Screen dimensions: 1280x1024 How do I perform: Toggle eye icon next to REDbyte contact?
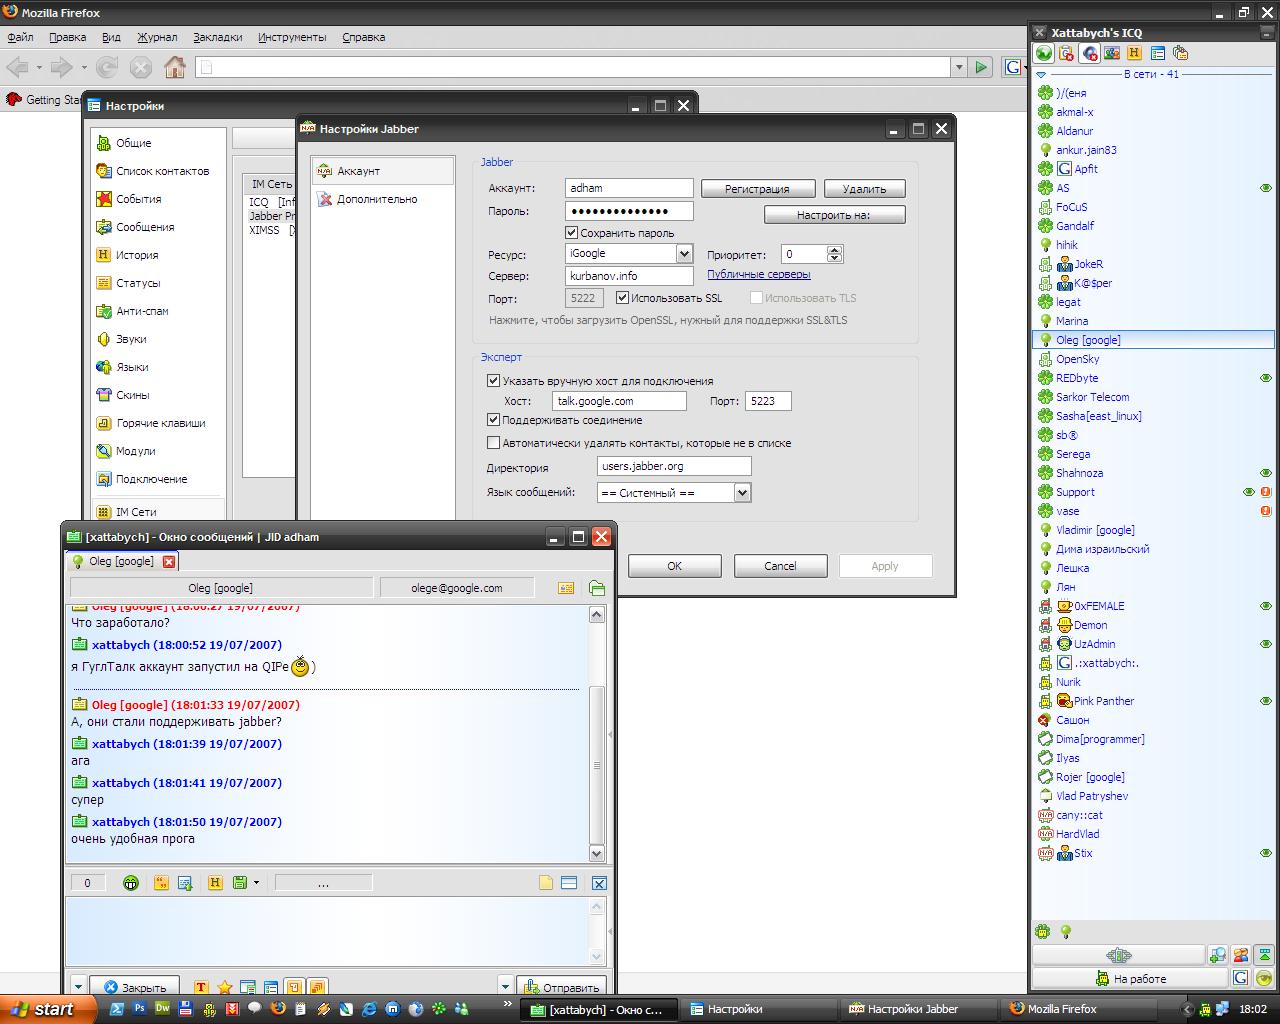[x=1265, y=378]
